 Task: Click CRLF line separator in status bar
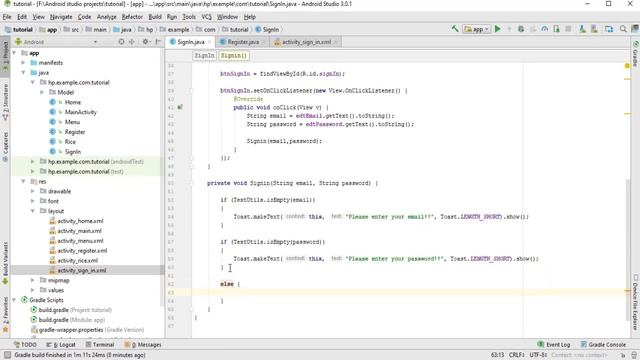(x=517, y=355)
